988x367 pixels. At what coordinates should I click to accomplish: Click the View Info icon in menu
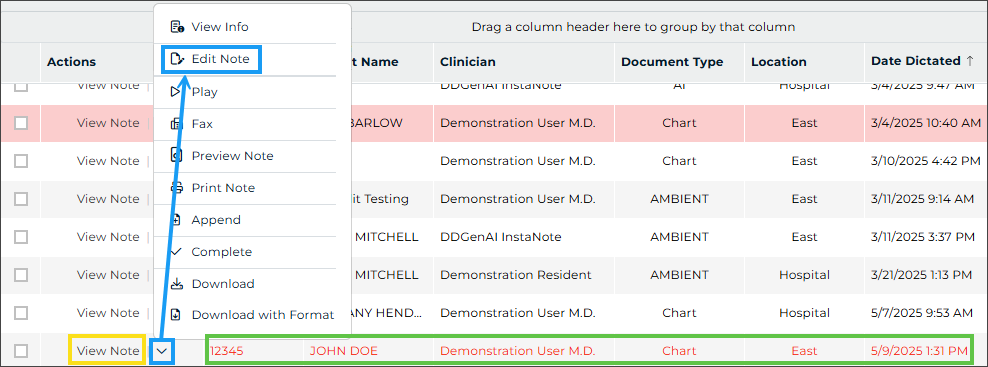coord(177,27)
